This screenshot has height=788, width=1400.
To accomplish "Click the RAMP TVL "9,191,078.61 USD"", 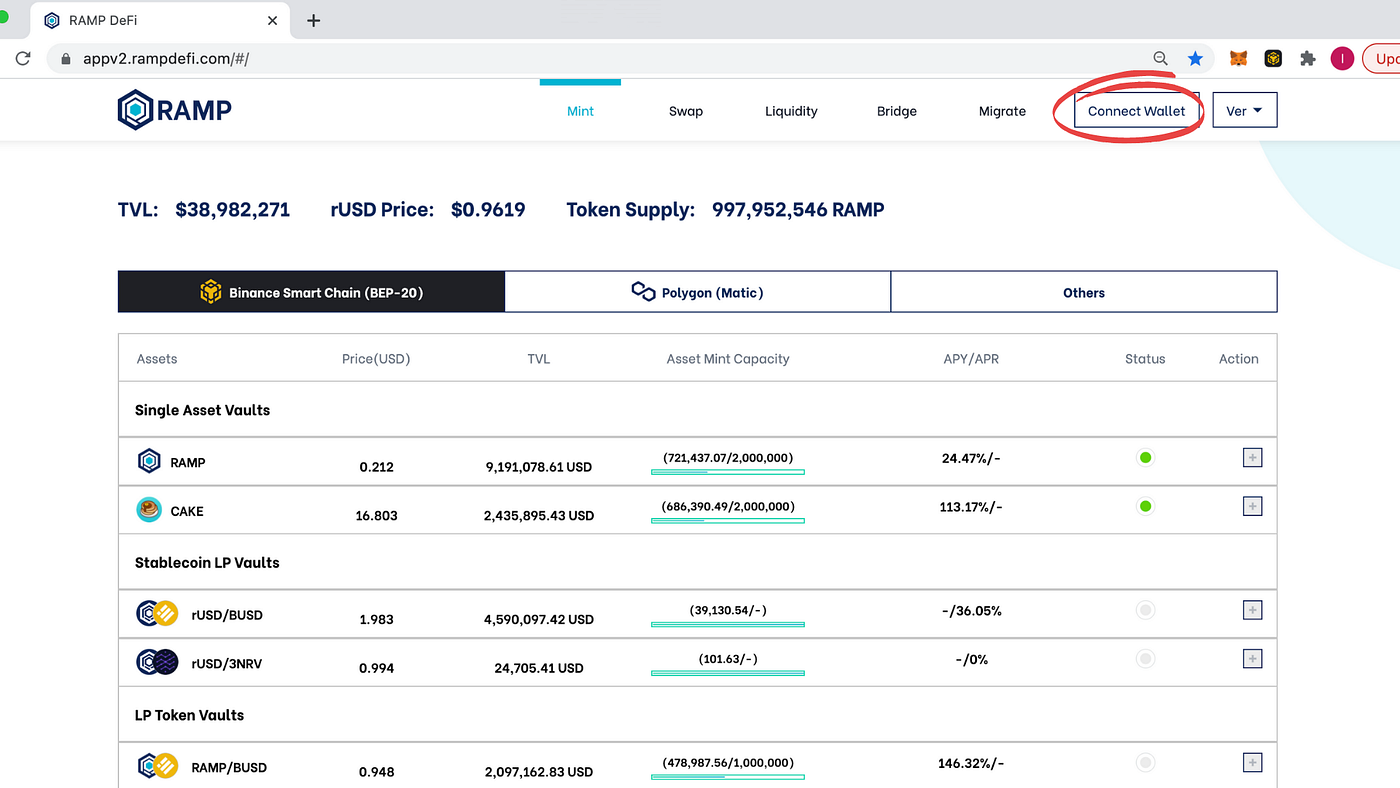I will click(539, 467).
